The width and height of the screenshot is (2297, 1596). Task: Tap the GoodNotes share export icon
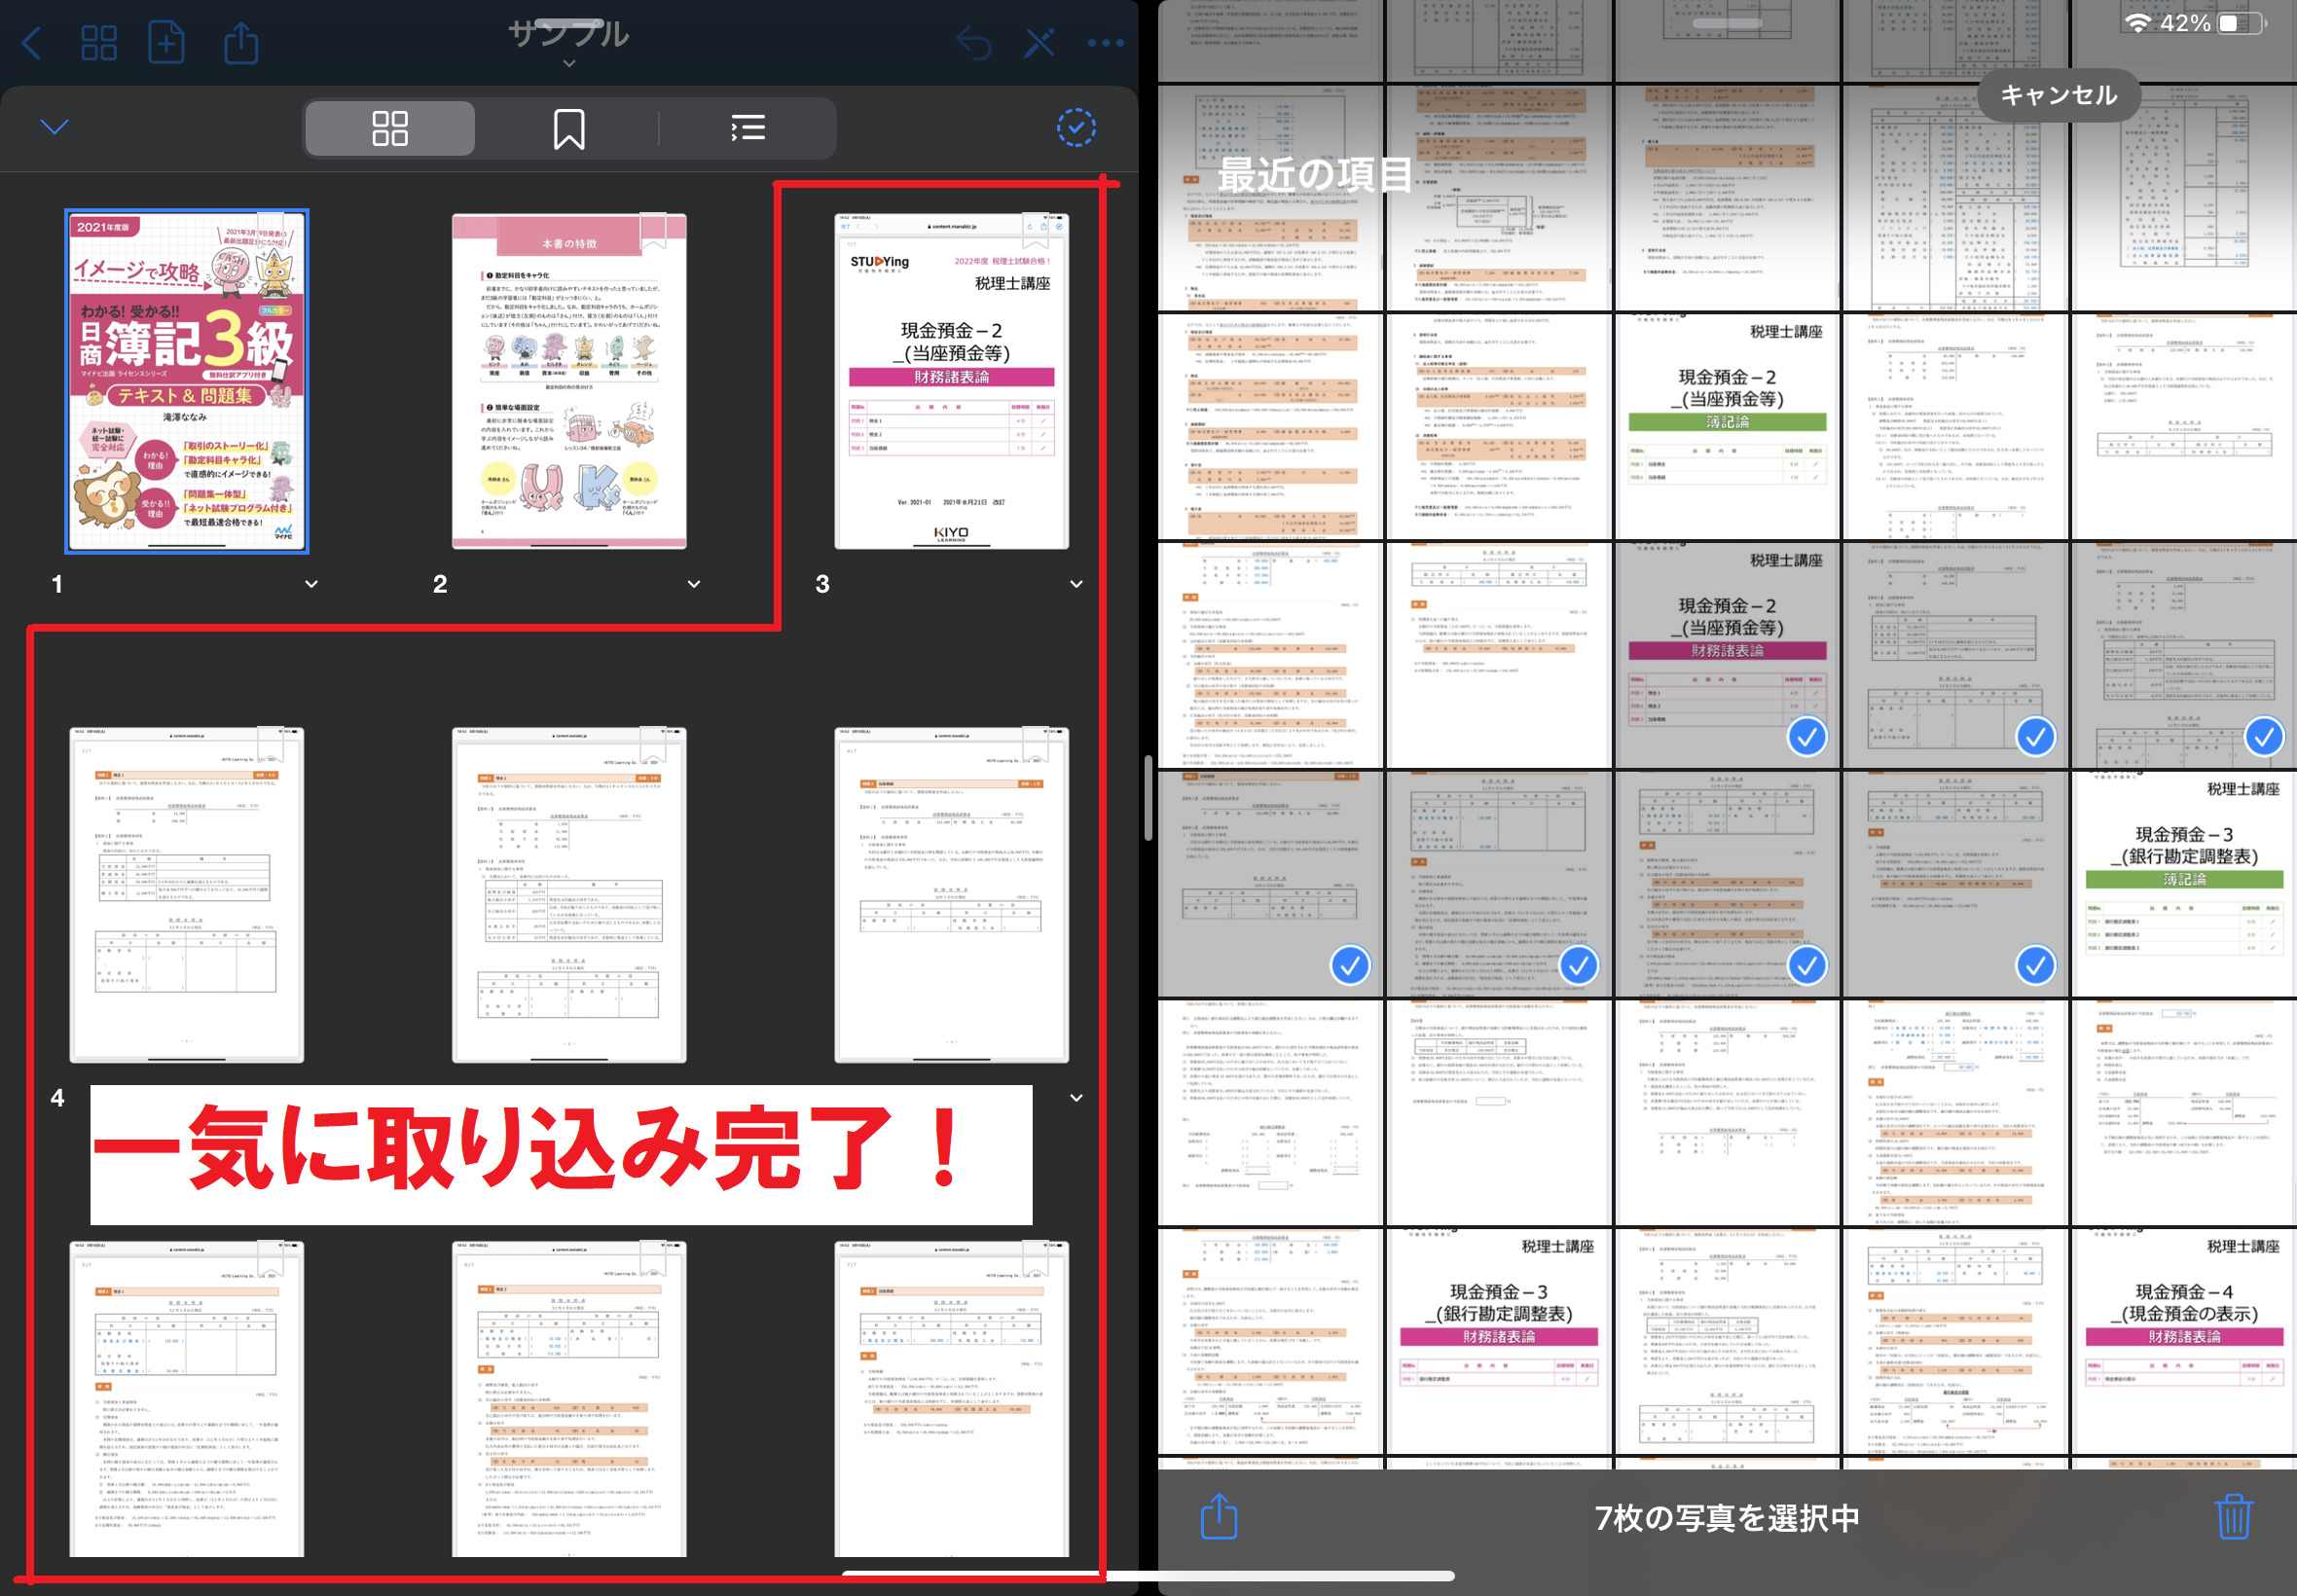point(240,43)
